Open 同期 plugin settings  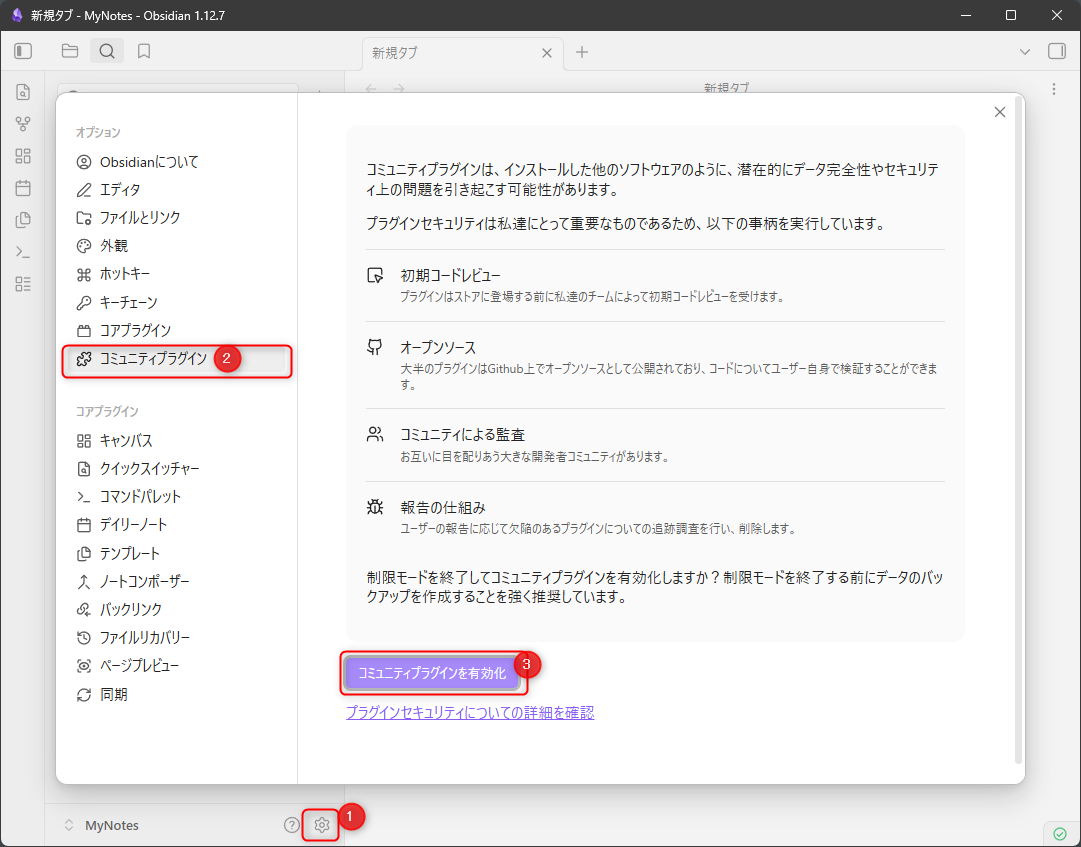[178, 695]
